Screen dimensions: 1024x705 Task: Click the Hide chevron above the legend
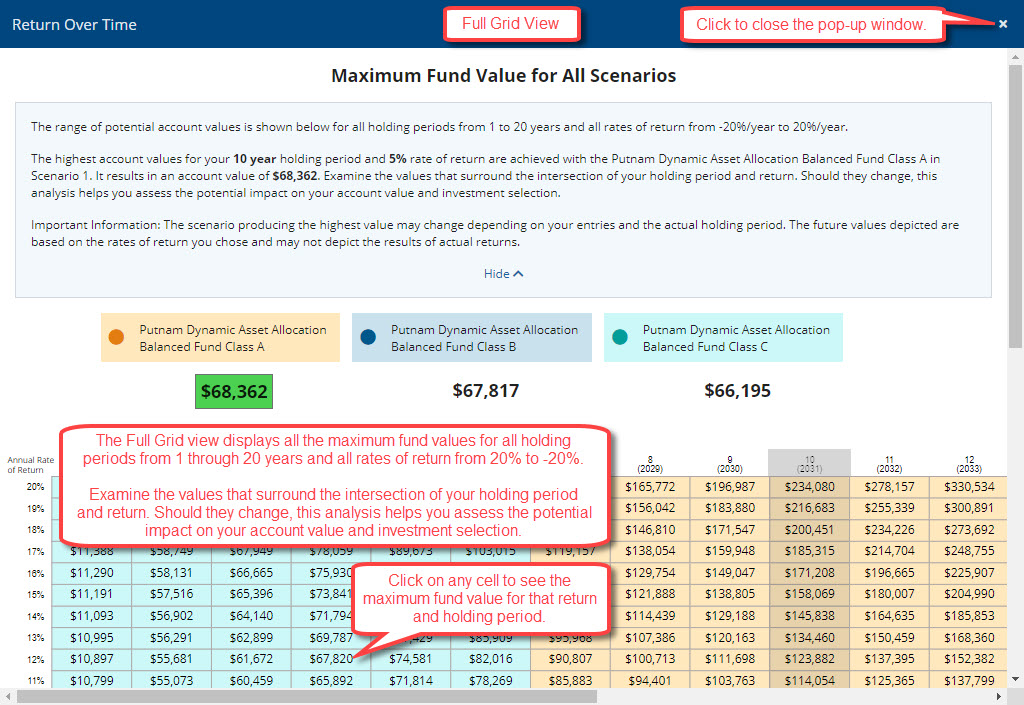point(520,273)
